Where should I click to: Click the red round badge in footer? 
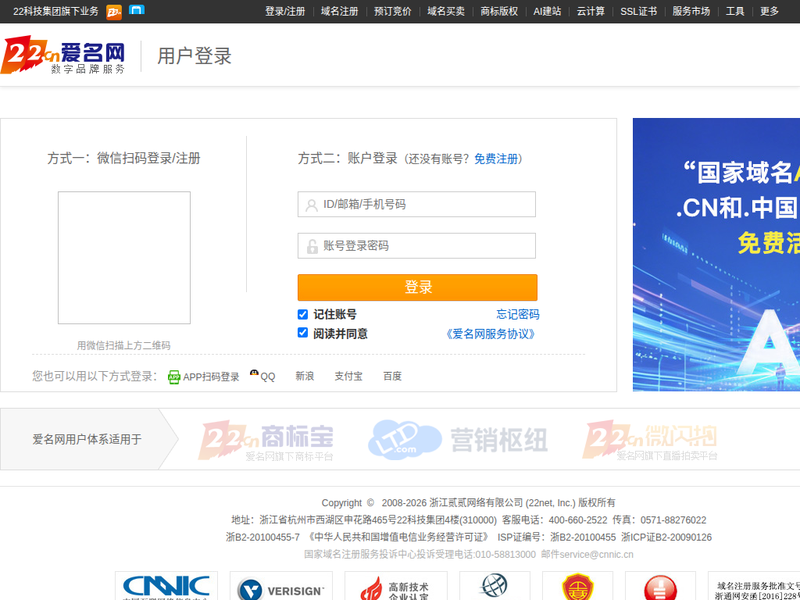(x=660, y=586)
